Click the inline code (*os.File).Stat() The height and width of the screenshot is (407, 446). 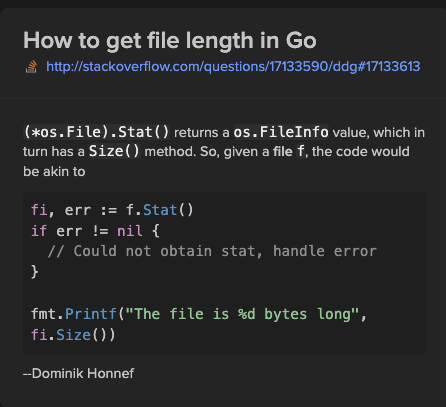(x=97, y=132)
